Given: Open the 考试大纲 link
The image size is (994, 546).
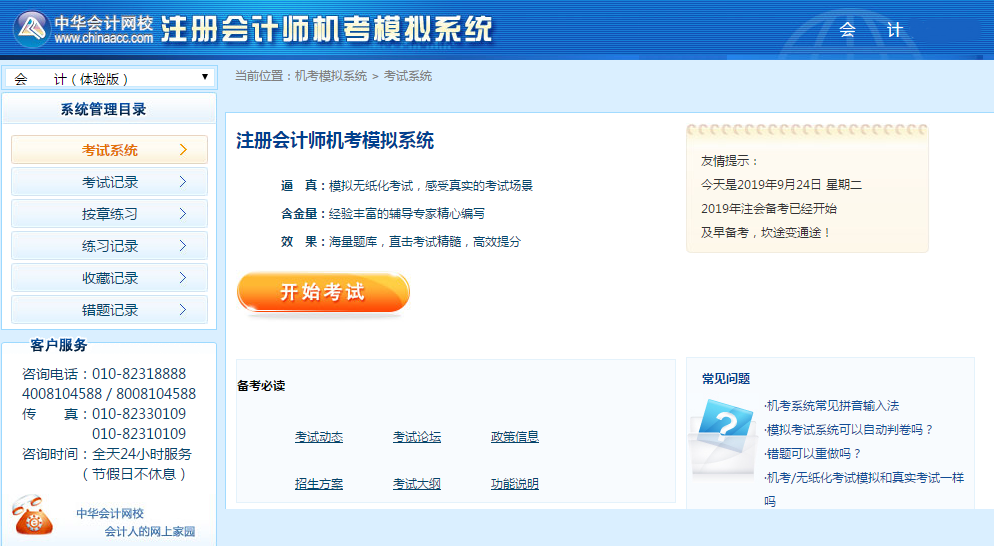Looking at the screenshot, I should coord(416,484).
